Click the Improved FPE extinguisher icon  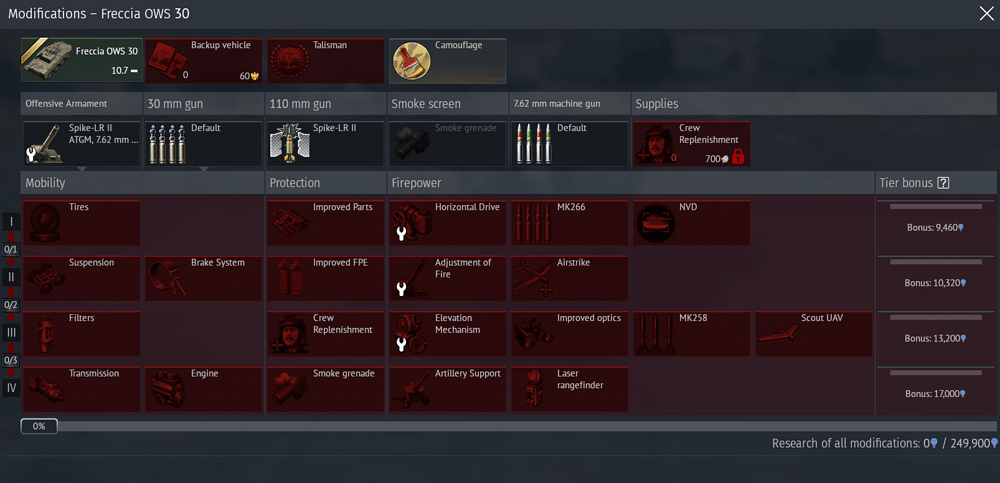(x=289, y=279)
